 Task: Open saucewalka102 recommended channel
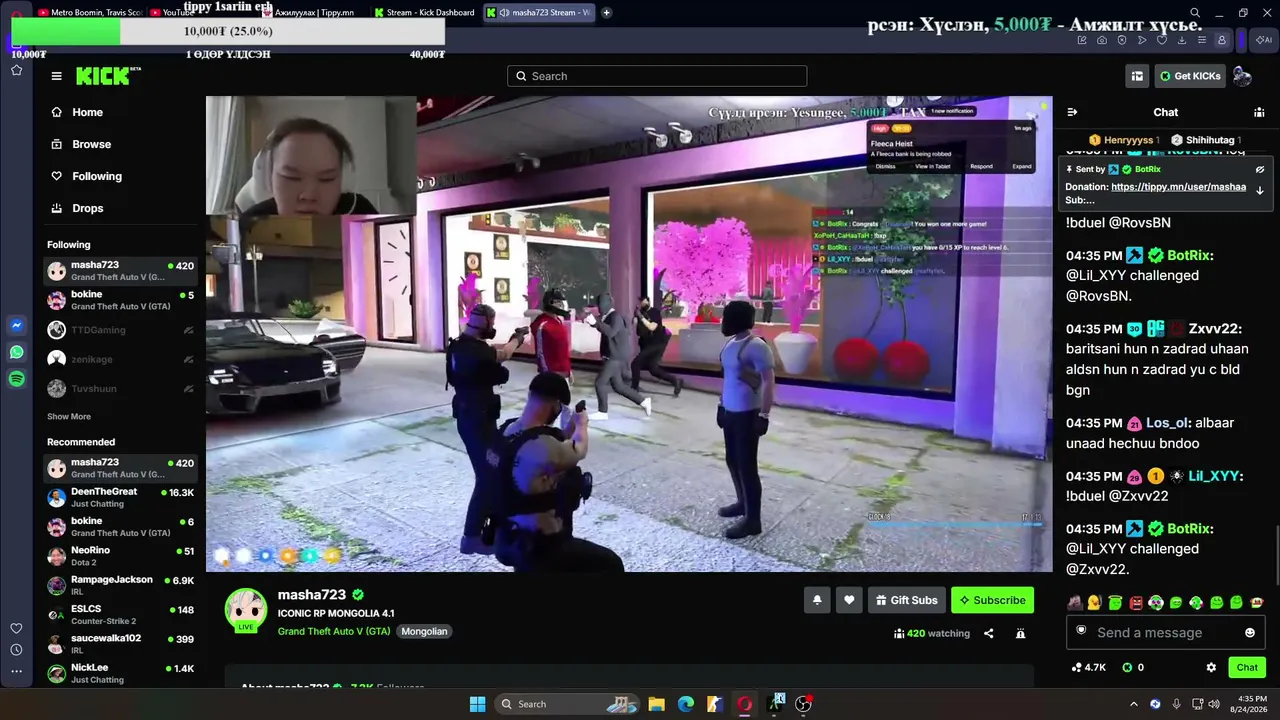pyautogui.click(x=120, y=644)
